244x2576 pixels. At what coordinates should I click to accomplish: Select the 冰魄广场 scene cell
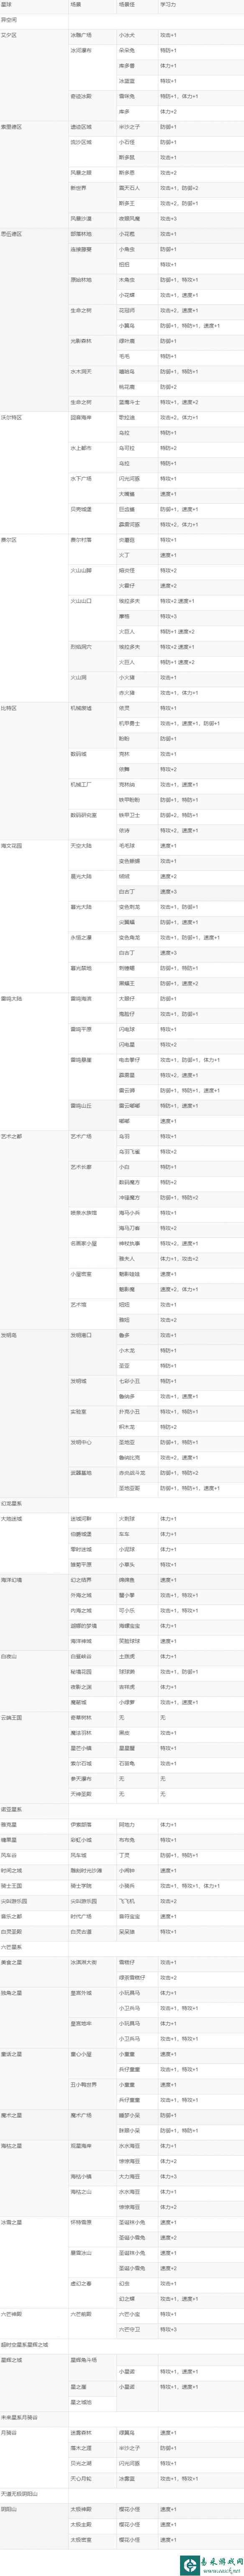click(x=92, y=35)
